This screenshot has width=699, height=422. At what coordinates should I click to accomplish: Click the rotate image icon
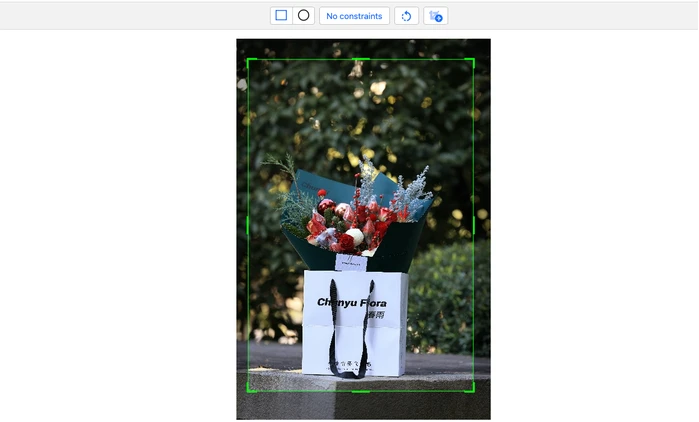coord(407,16)
